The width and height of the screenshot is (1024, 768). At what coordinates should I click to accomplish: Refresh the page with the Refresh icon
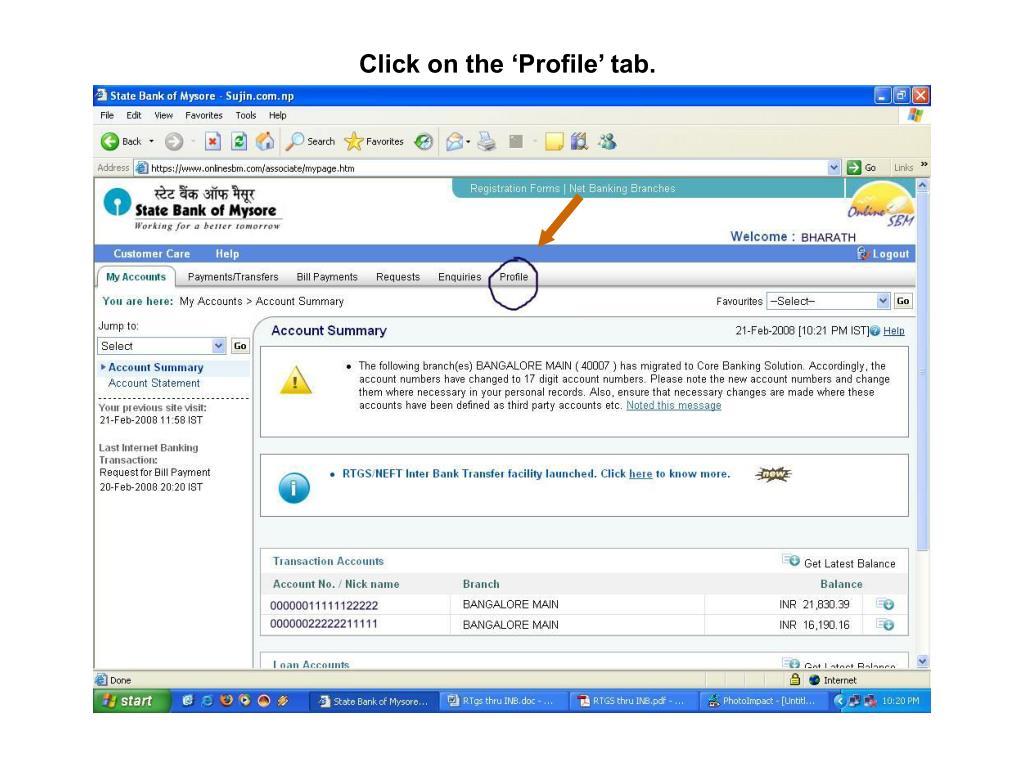[239, 142]
